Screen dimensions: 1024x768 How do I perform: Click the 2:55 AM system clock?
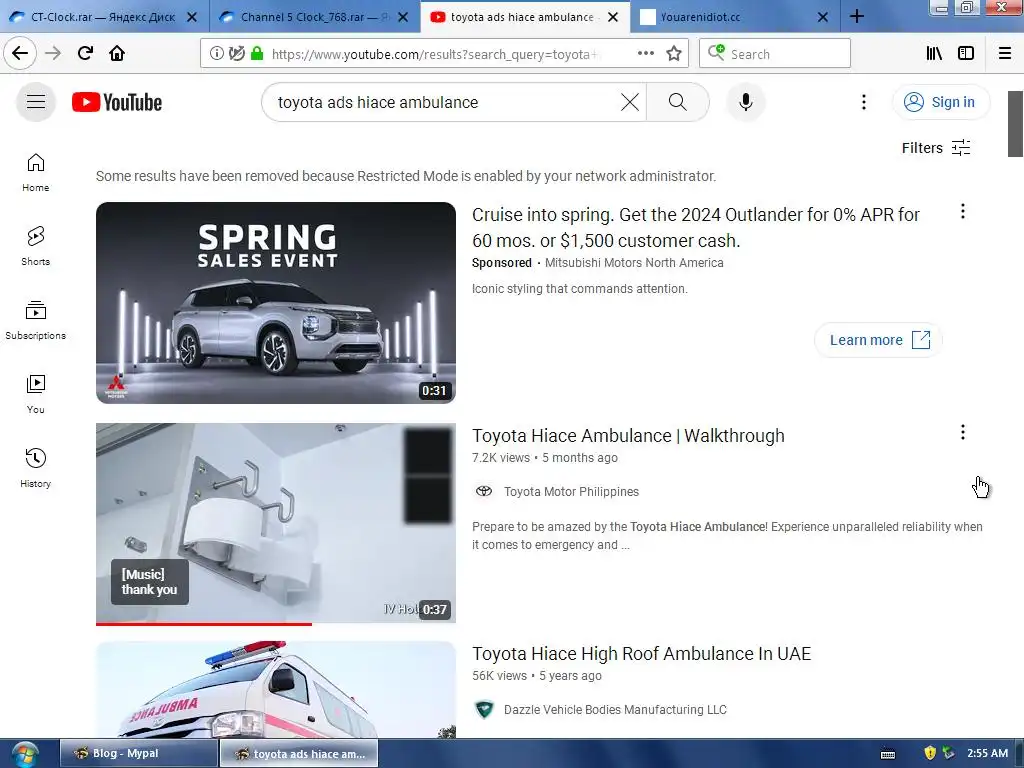point(987,753)
